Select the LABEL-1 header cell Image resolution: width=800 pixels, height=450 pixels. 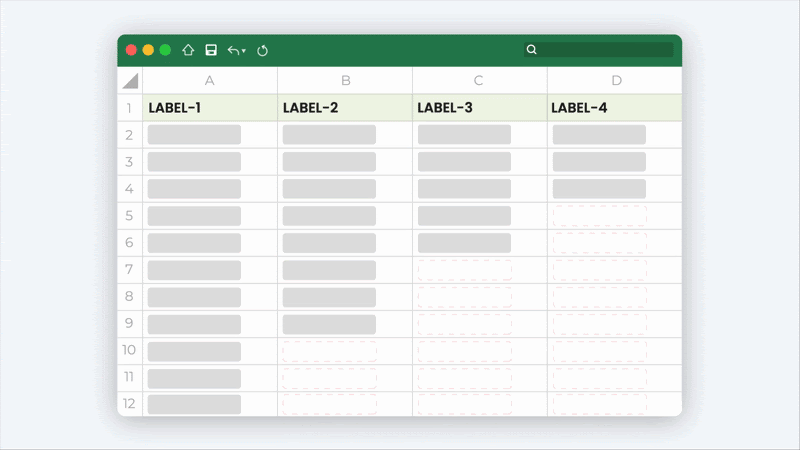pos(210,108)
